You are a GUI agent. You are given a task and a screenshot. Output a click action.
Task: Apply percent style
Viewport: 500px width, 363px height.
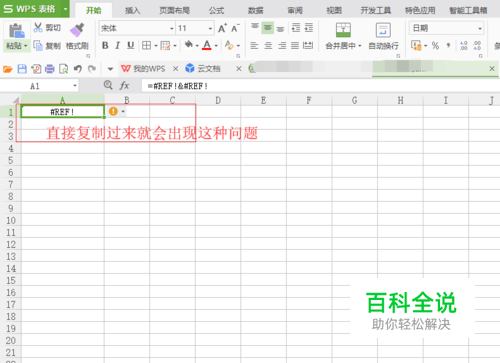coord(435,45)
